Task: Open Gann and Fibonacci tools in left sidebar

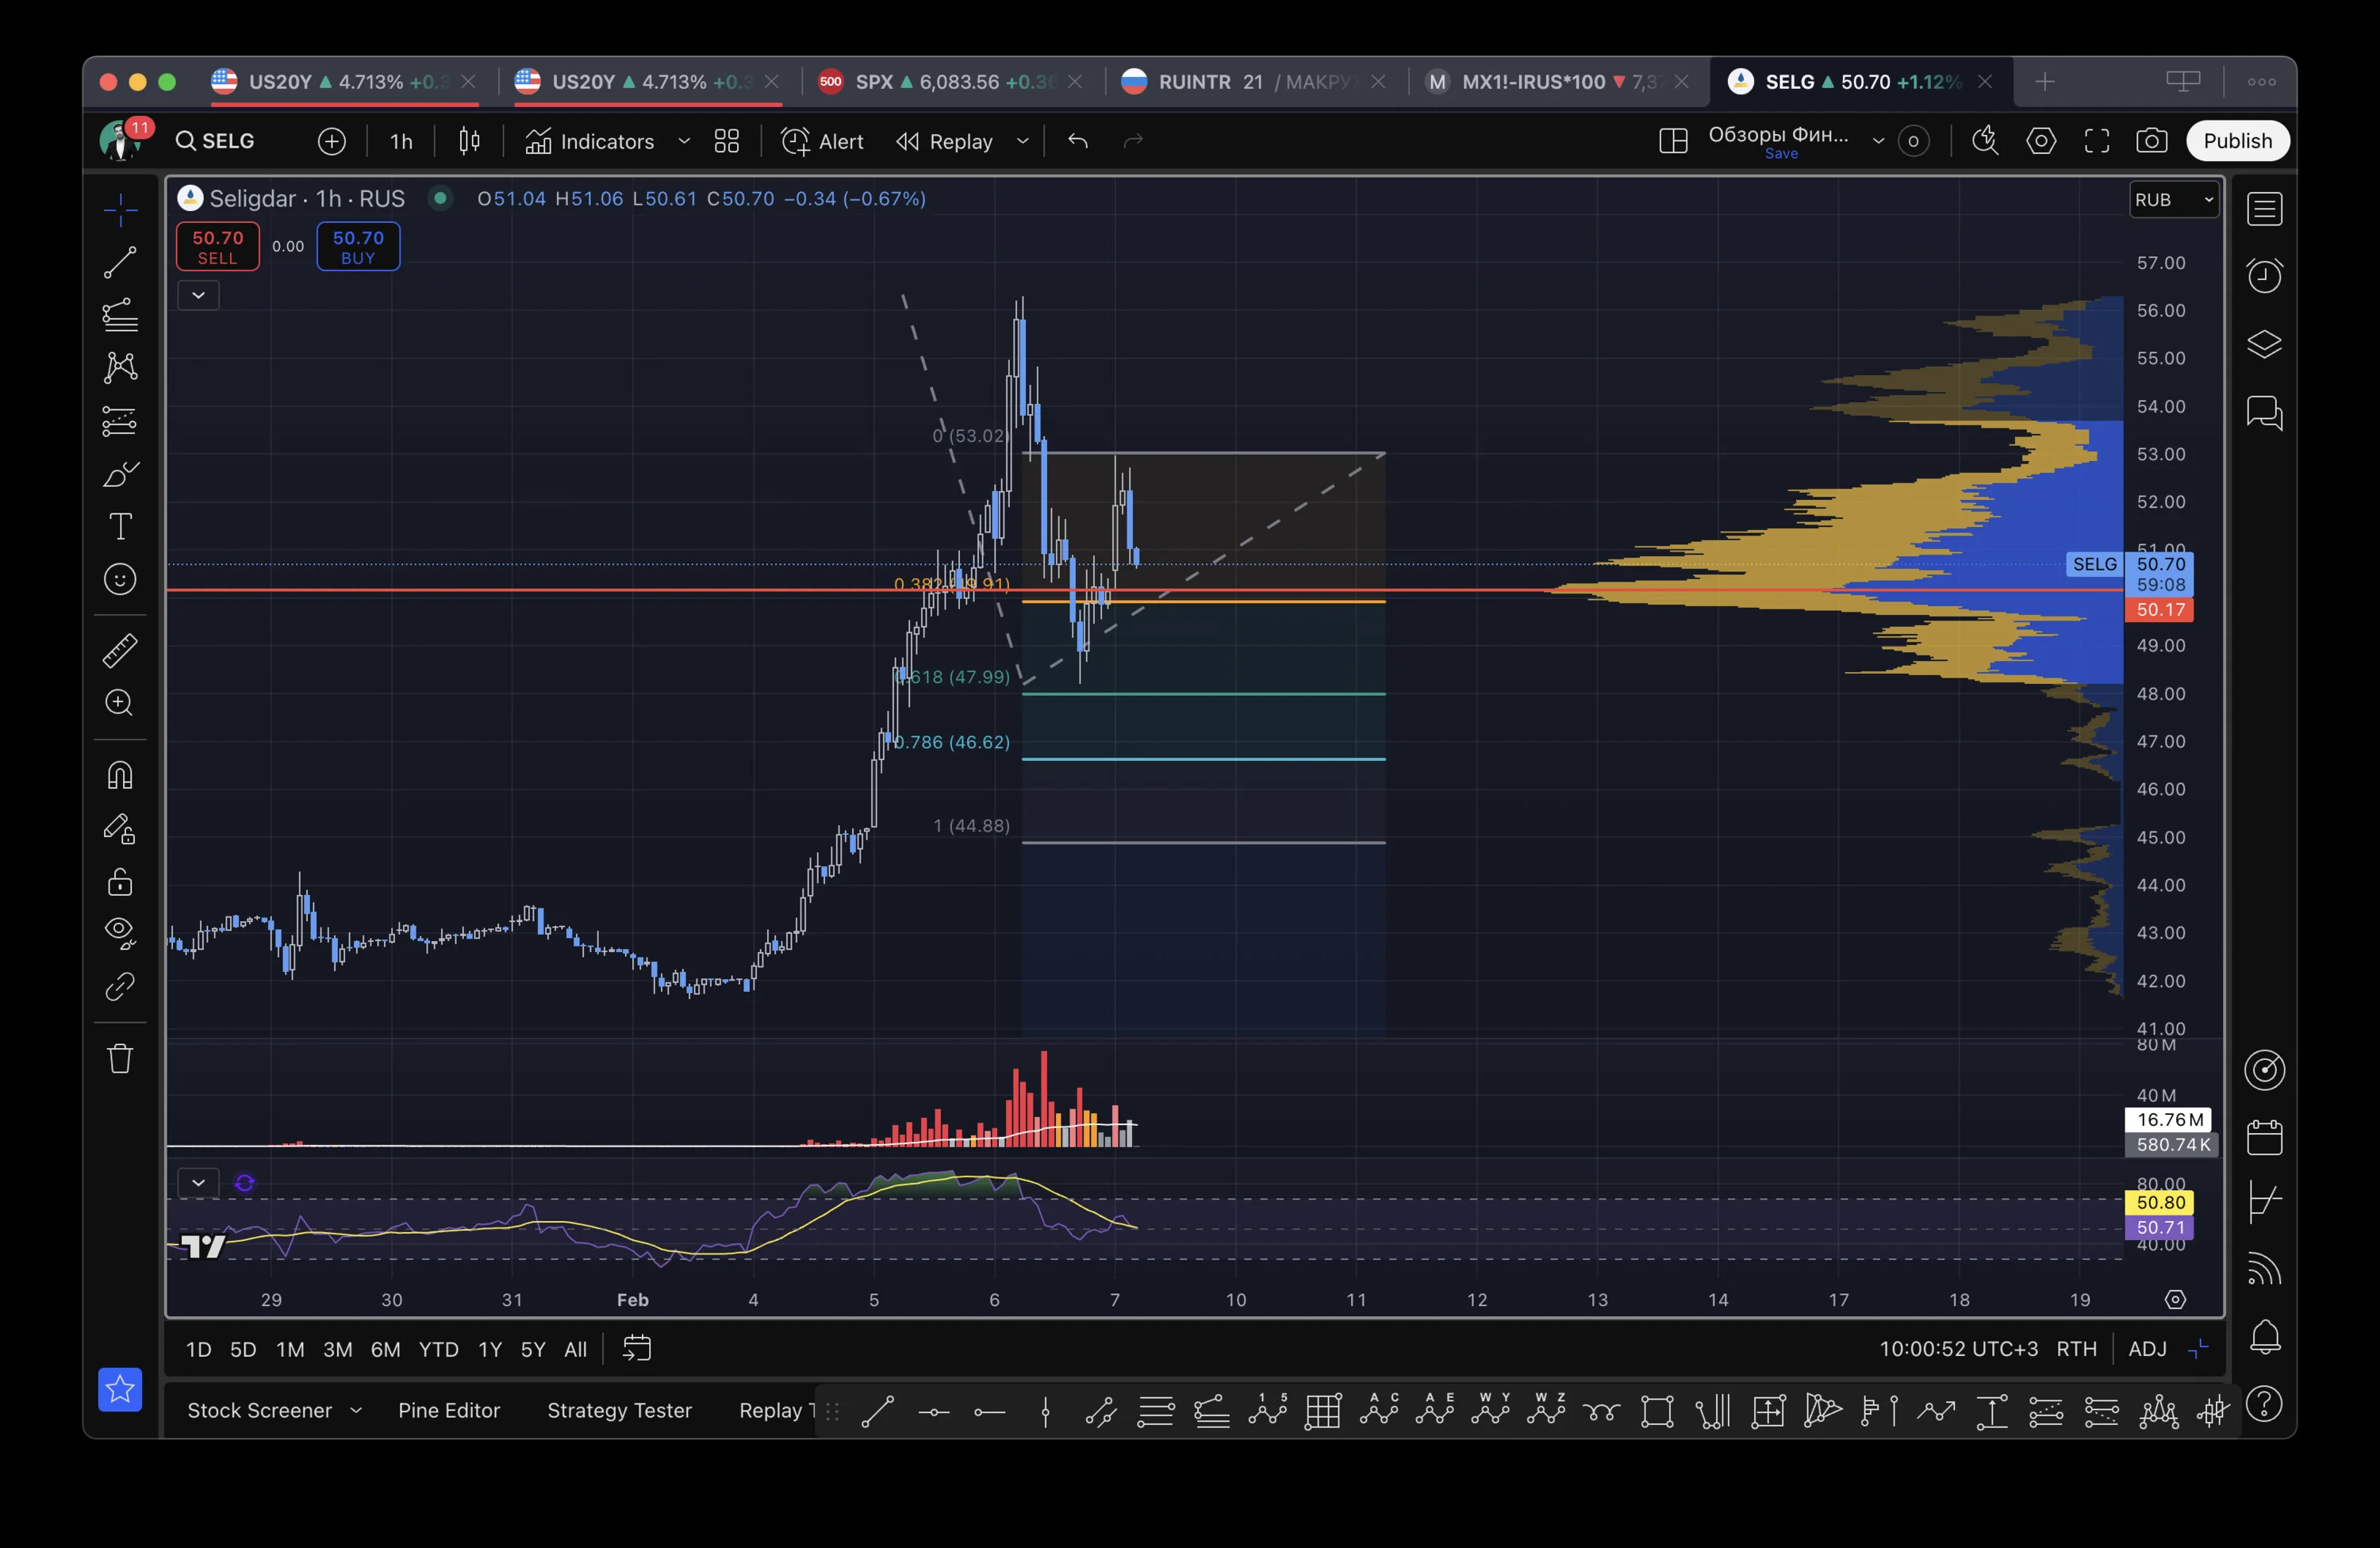Action: coord(120,316)
